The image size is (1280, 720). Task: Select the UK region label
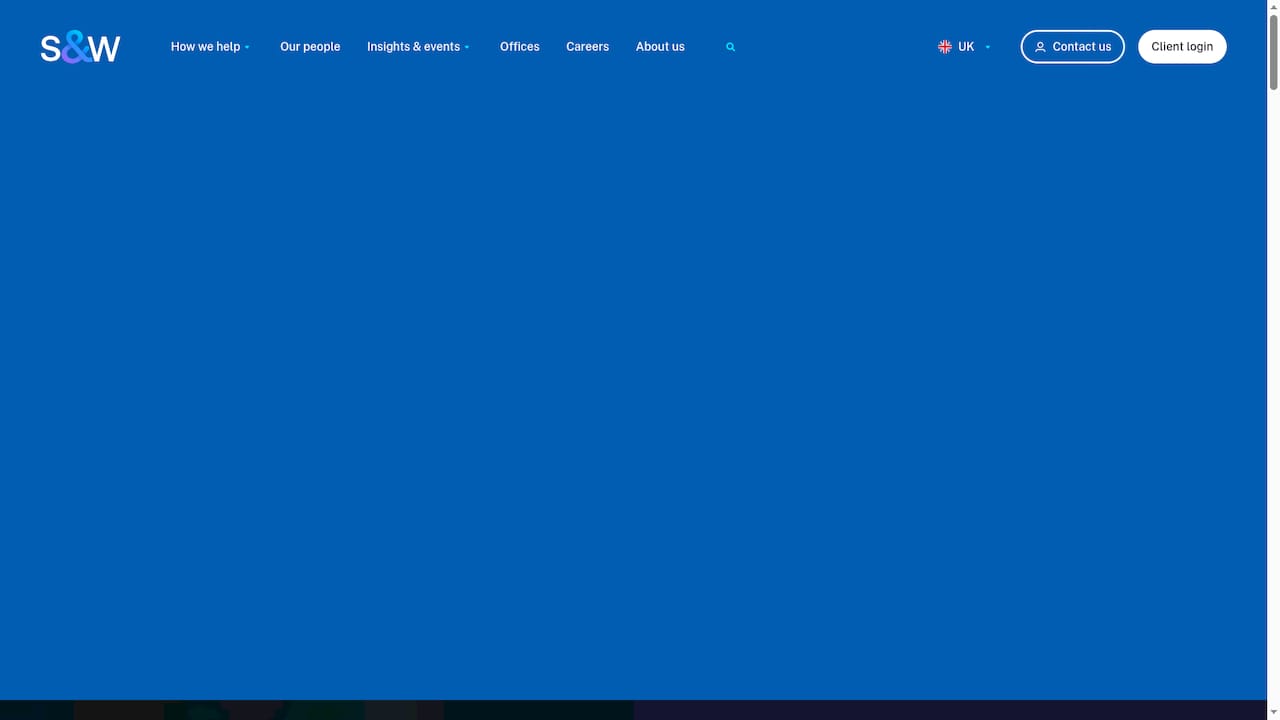966,47
